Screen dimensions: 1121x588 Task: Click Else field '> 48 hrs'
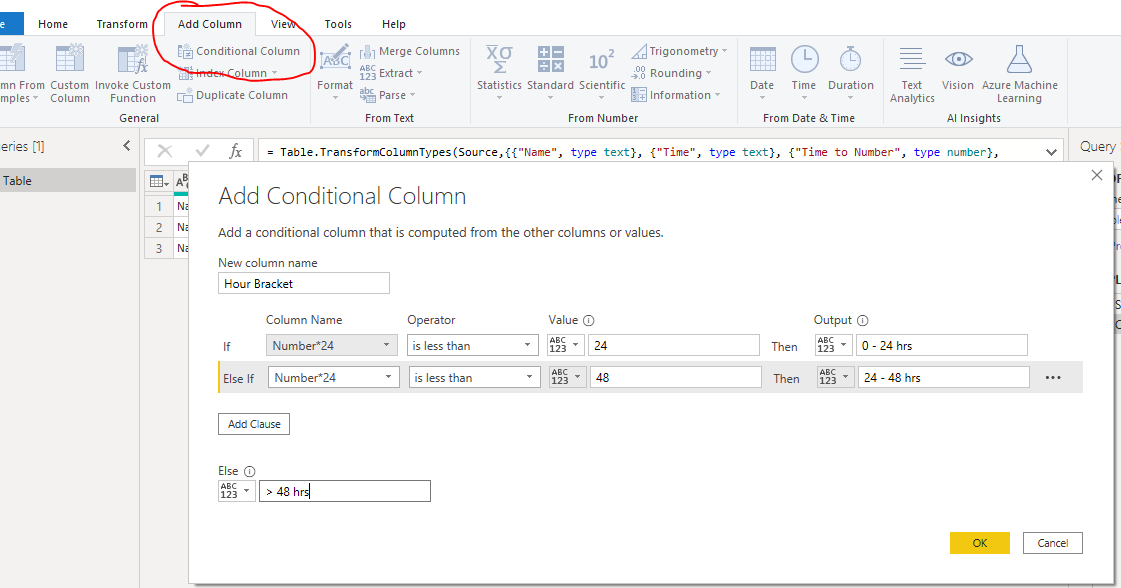(x=345, y=491)
